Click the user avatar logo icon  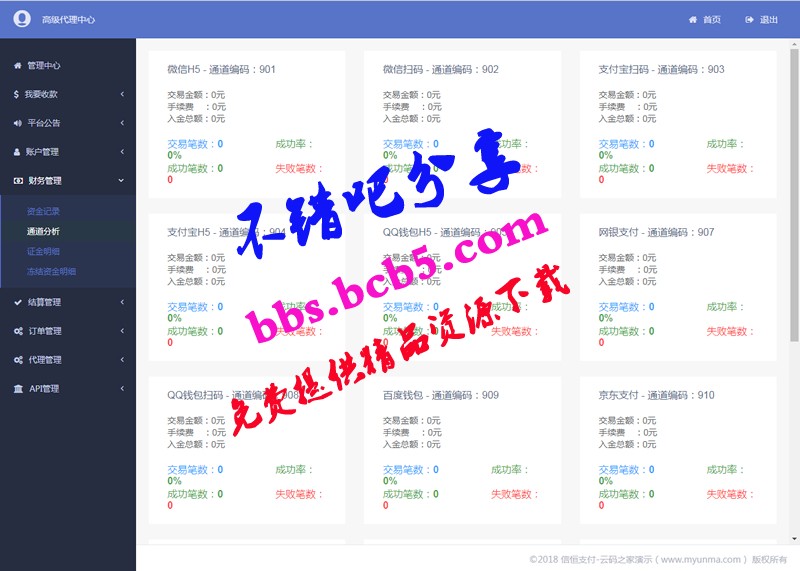point(22,19)
